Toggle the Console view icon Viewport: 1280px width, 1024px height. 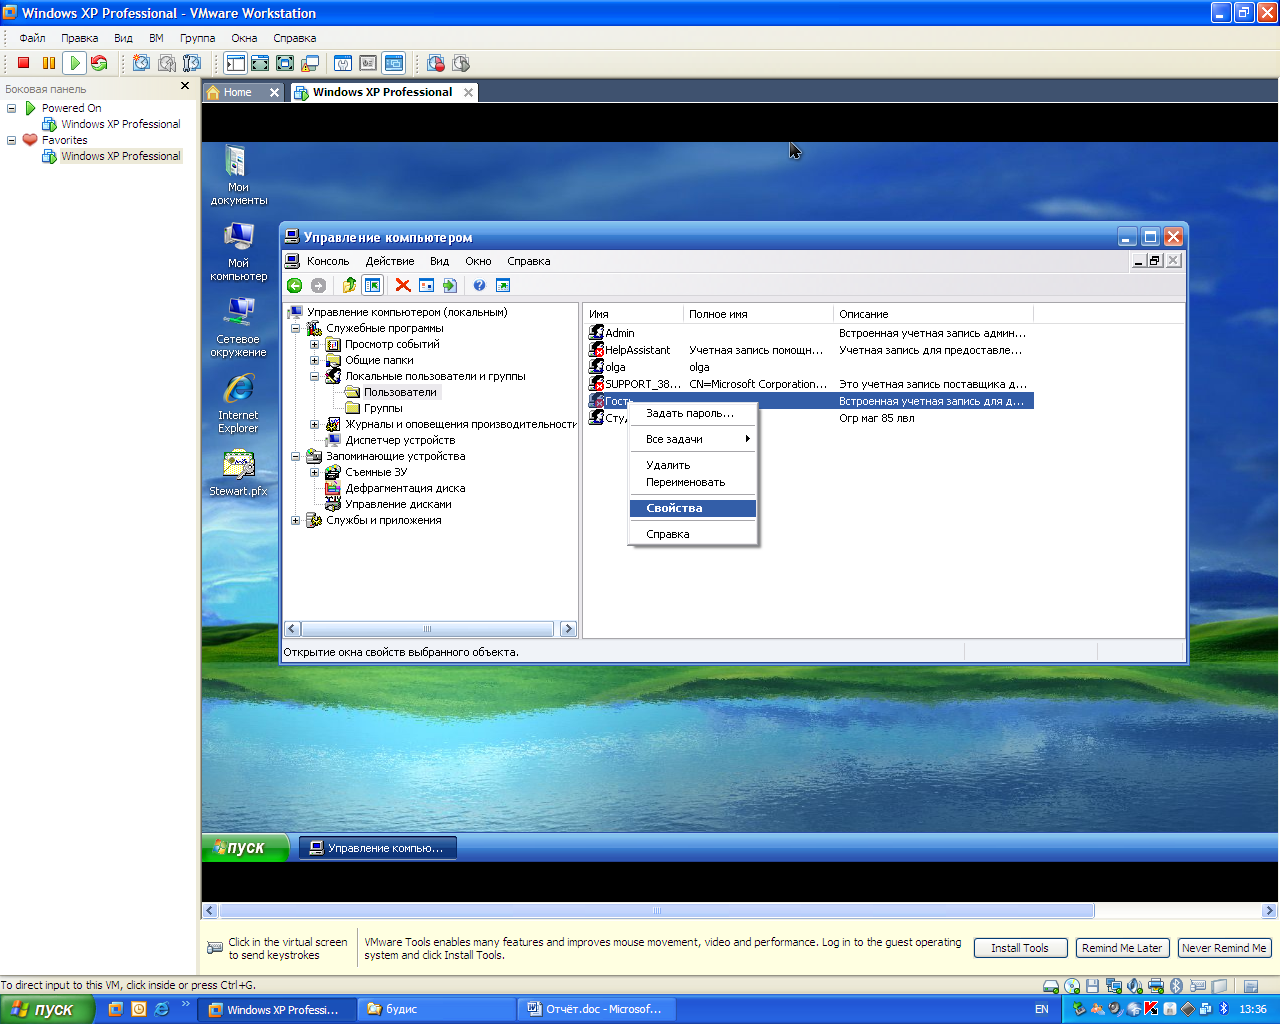coord(393,63)
